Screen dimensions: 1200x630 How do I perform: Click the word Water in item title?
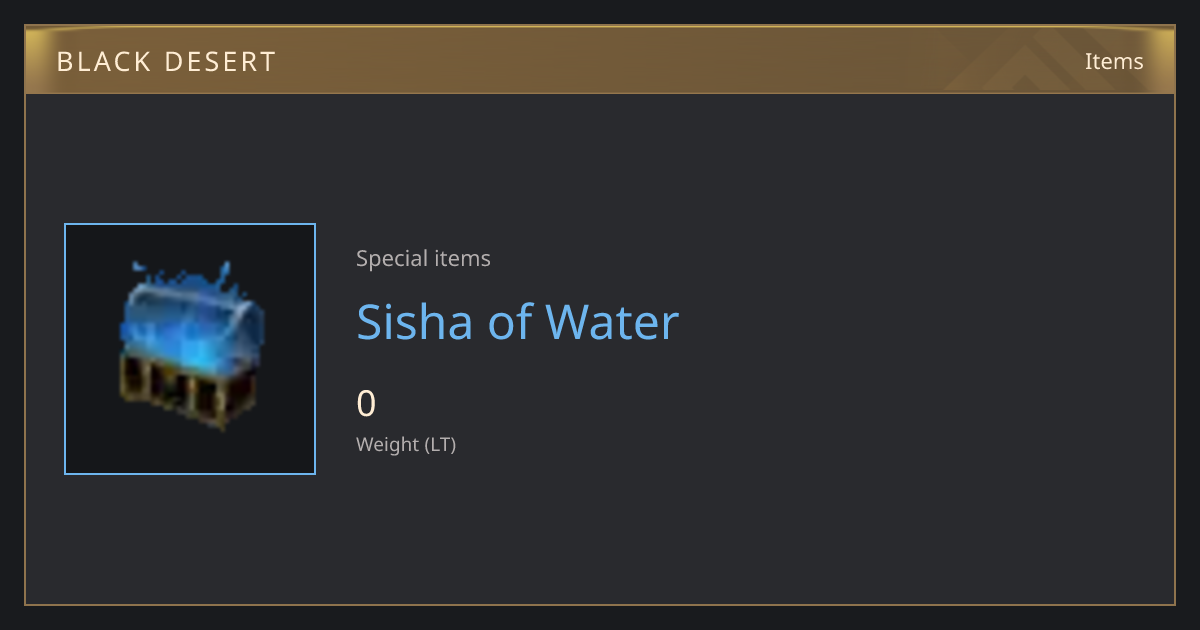[612, 322]
